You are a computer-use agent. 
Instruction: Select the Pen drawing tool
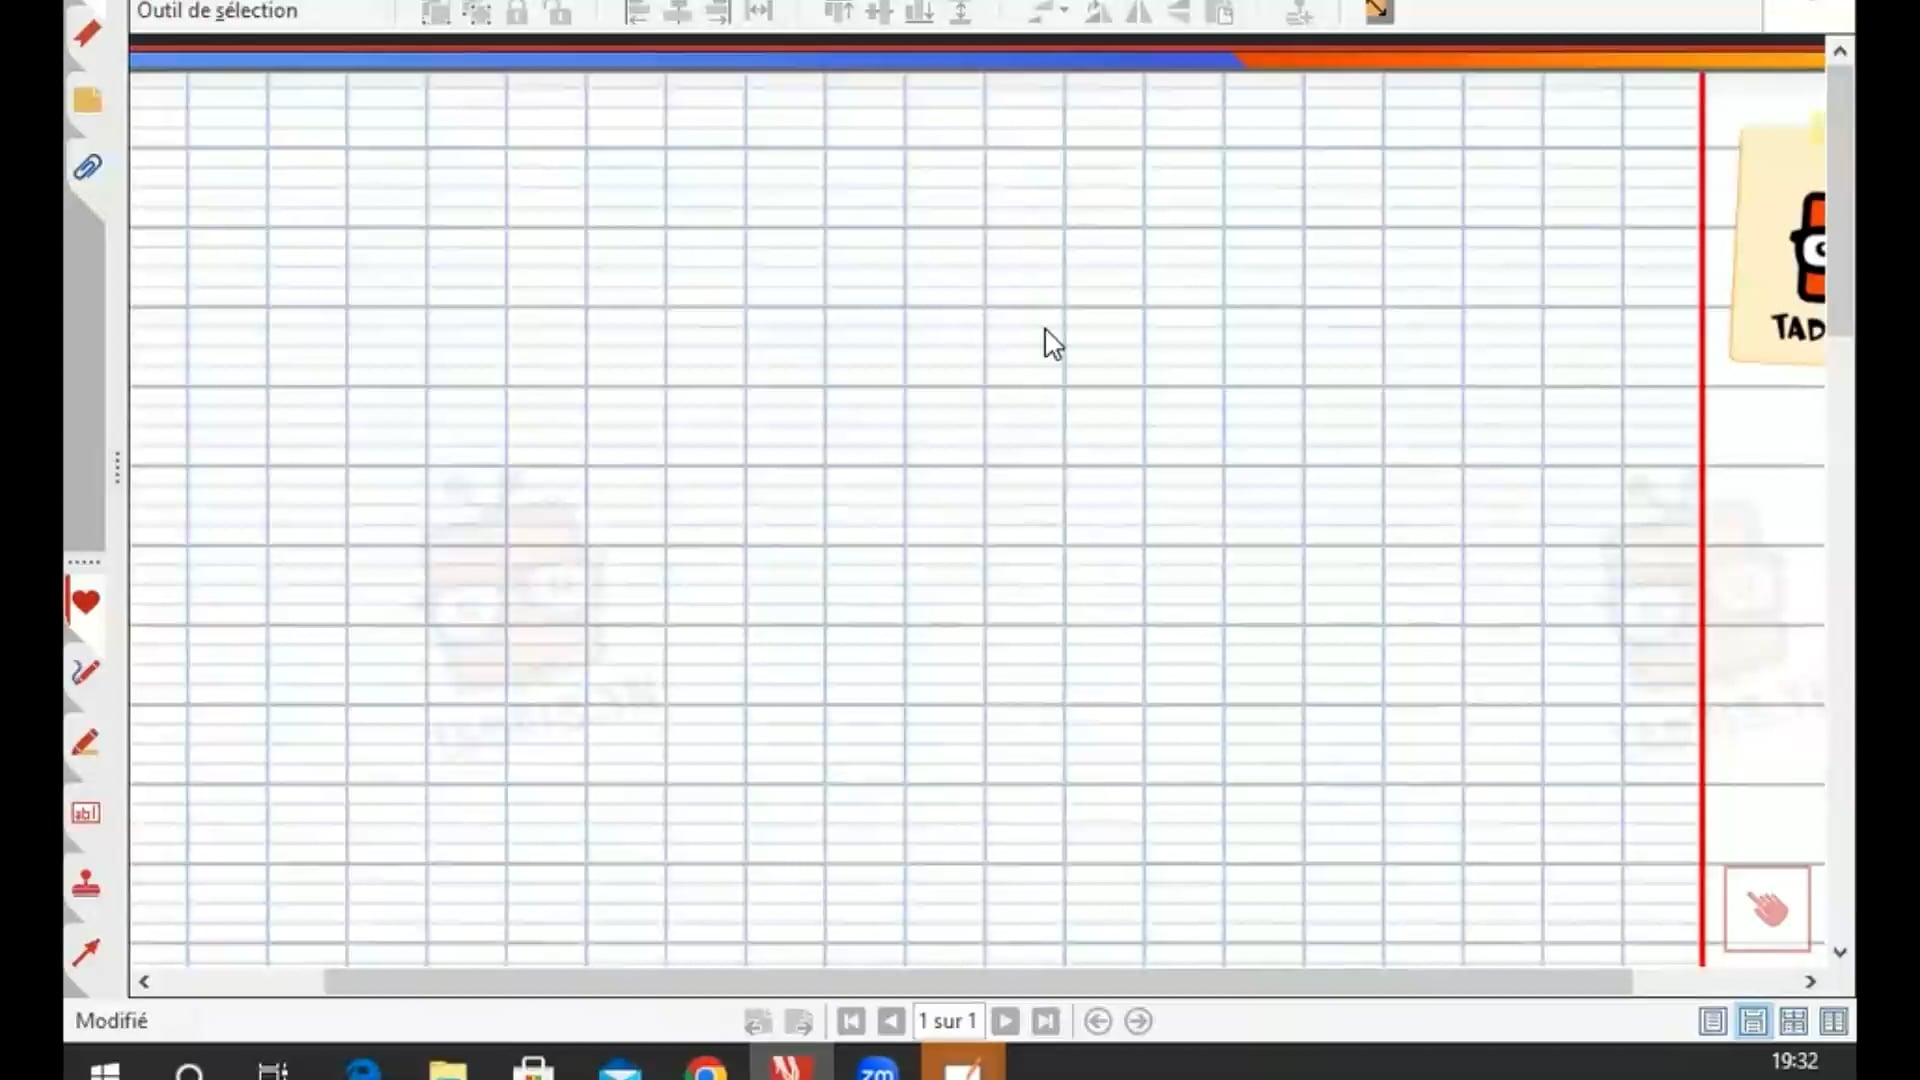(x=86, y=672)
